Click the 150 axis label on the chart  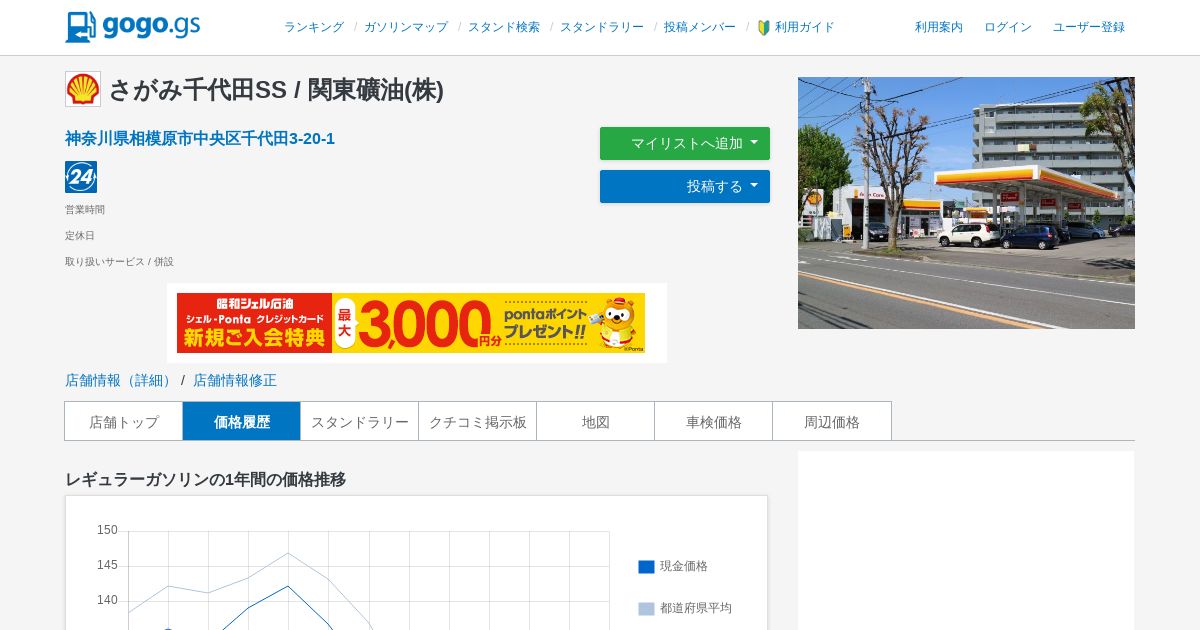tap(107, 530)
